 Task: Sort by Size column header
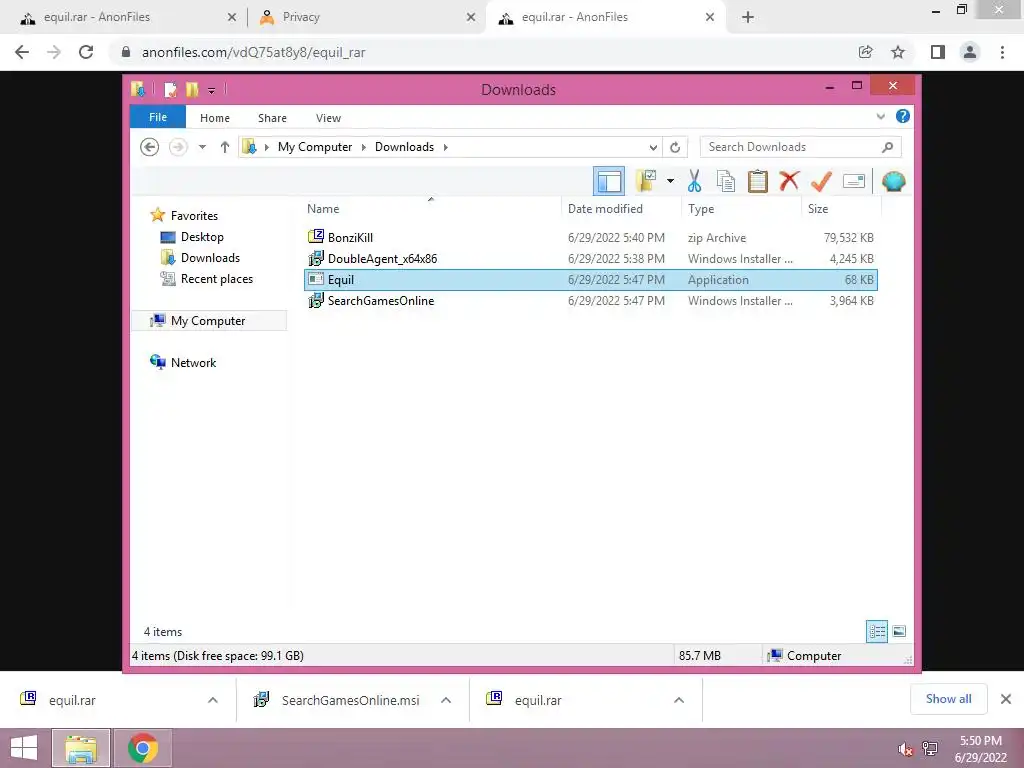pyautogui.click(x=840, y=208)
